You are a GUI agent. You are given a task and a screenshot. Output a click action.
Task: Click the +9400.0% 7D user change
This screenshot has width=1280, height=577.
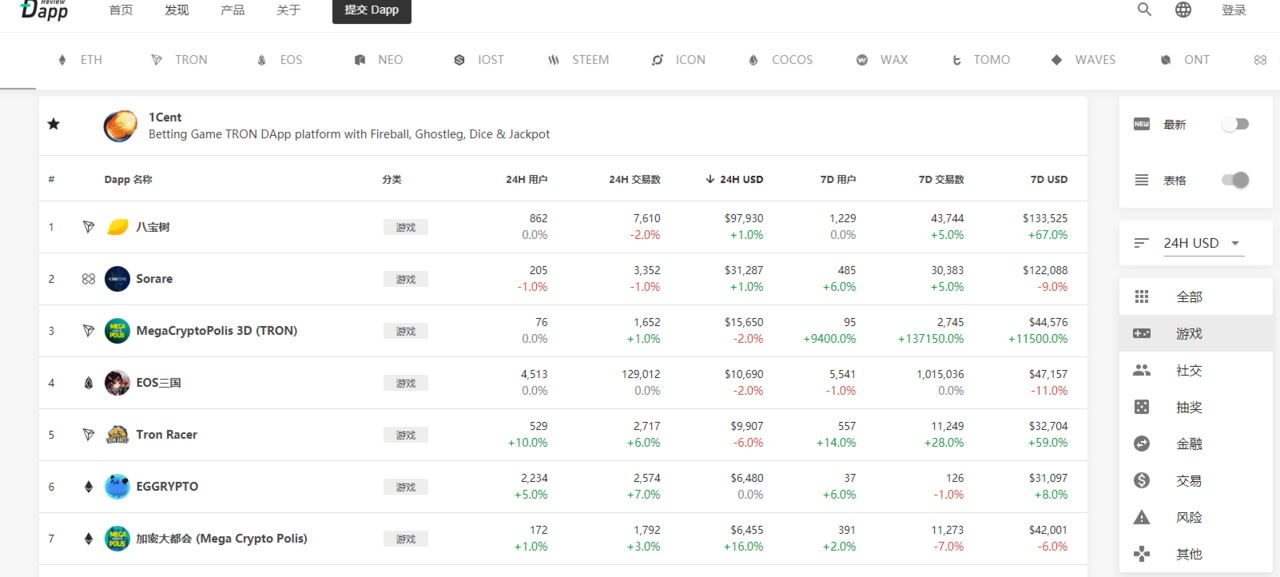(829, 339)
